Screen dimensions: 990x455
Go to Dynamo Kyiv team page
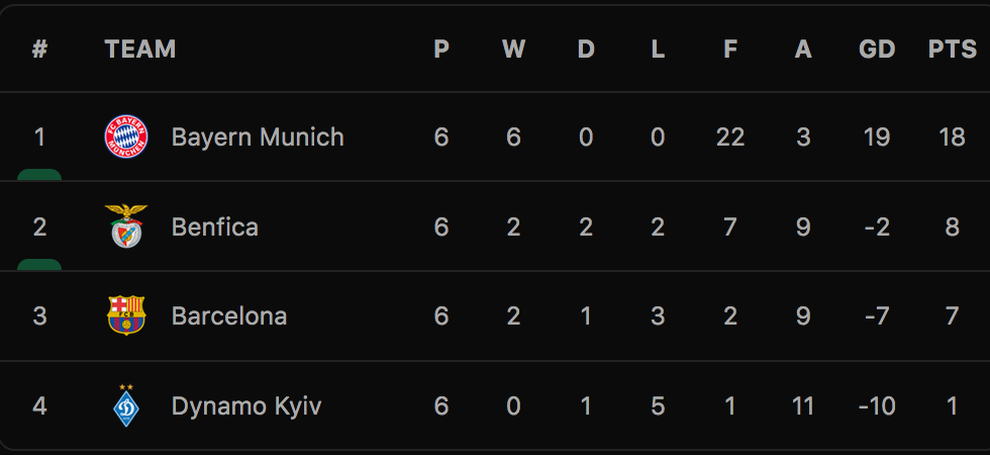coord(246,406)
